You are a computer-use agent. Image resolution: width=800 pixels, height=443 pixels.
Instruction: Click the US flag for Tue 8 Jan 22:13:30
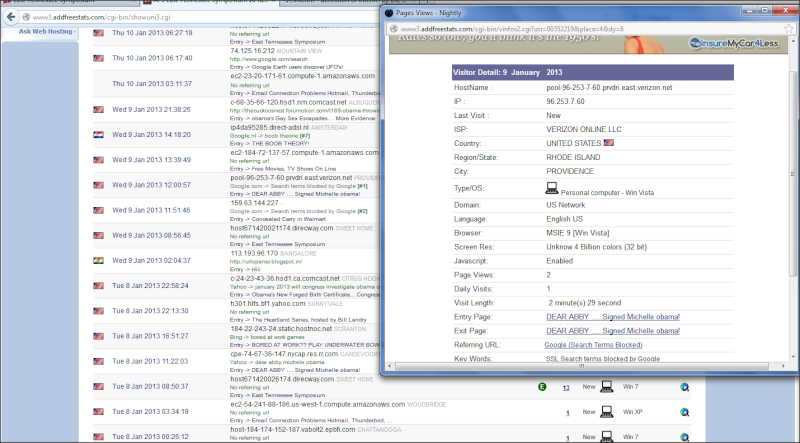(98, 311)
